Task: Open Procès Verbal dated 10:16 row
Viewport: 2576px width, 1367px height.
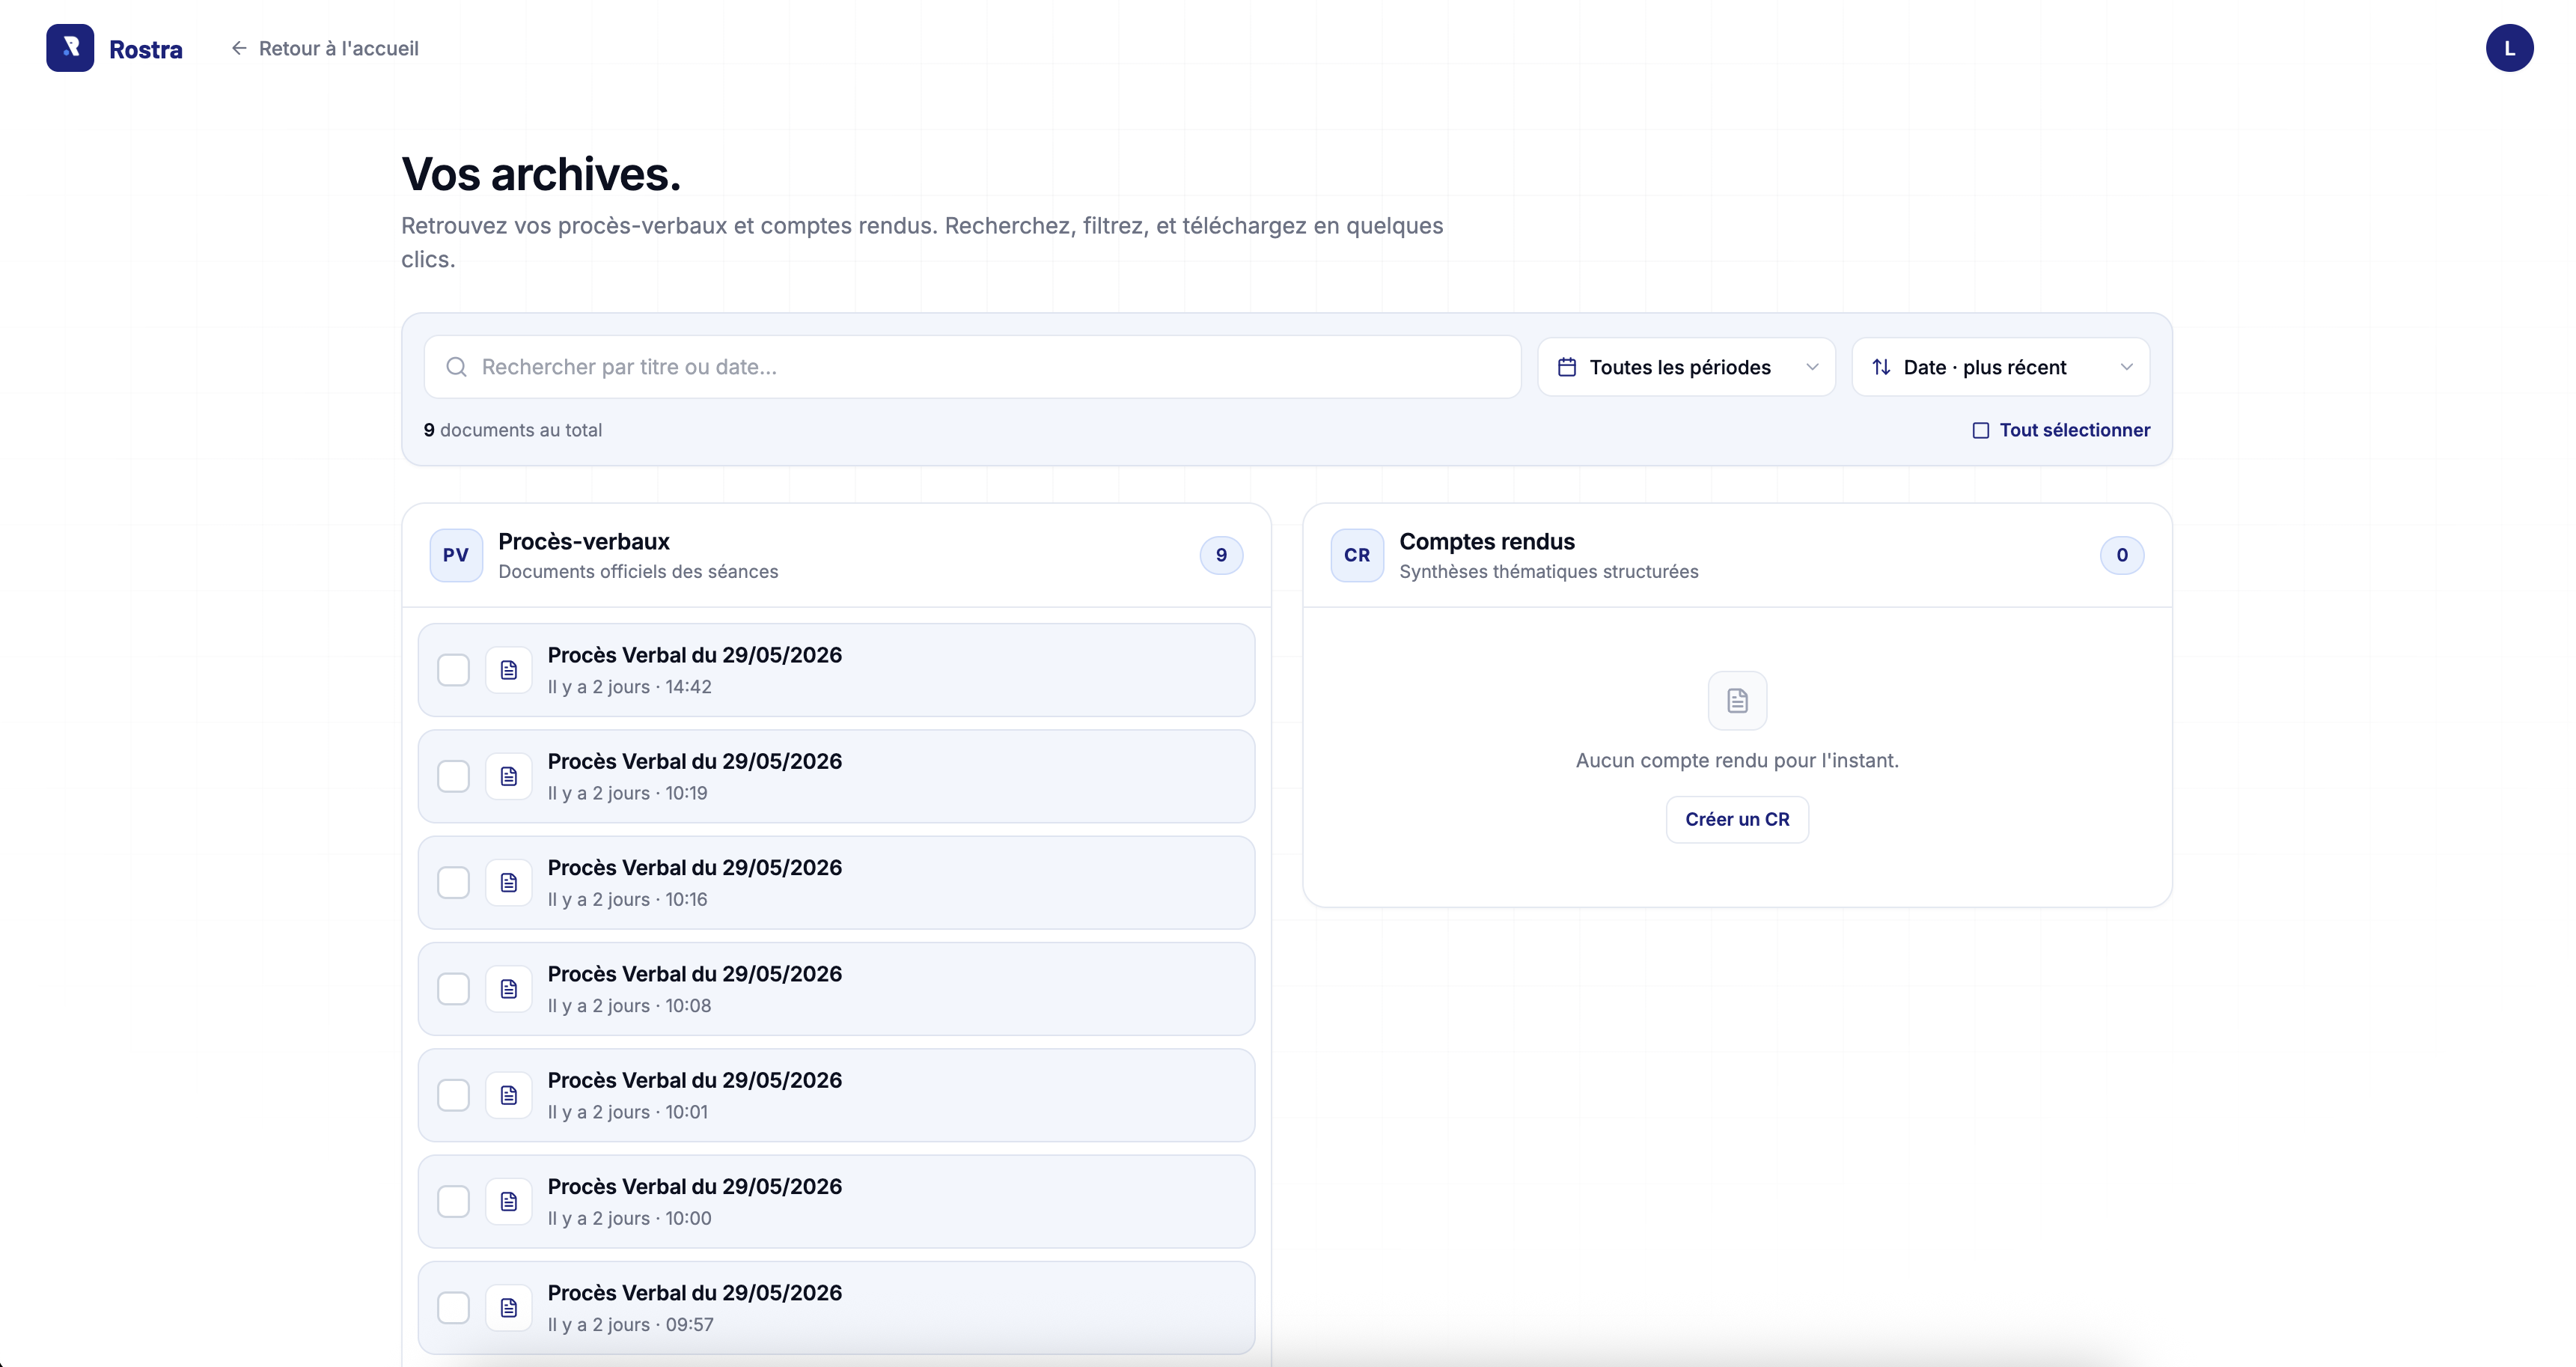Action: [836, 883]
